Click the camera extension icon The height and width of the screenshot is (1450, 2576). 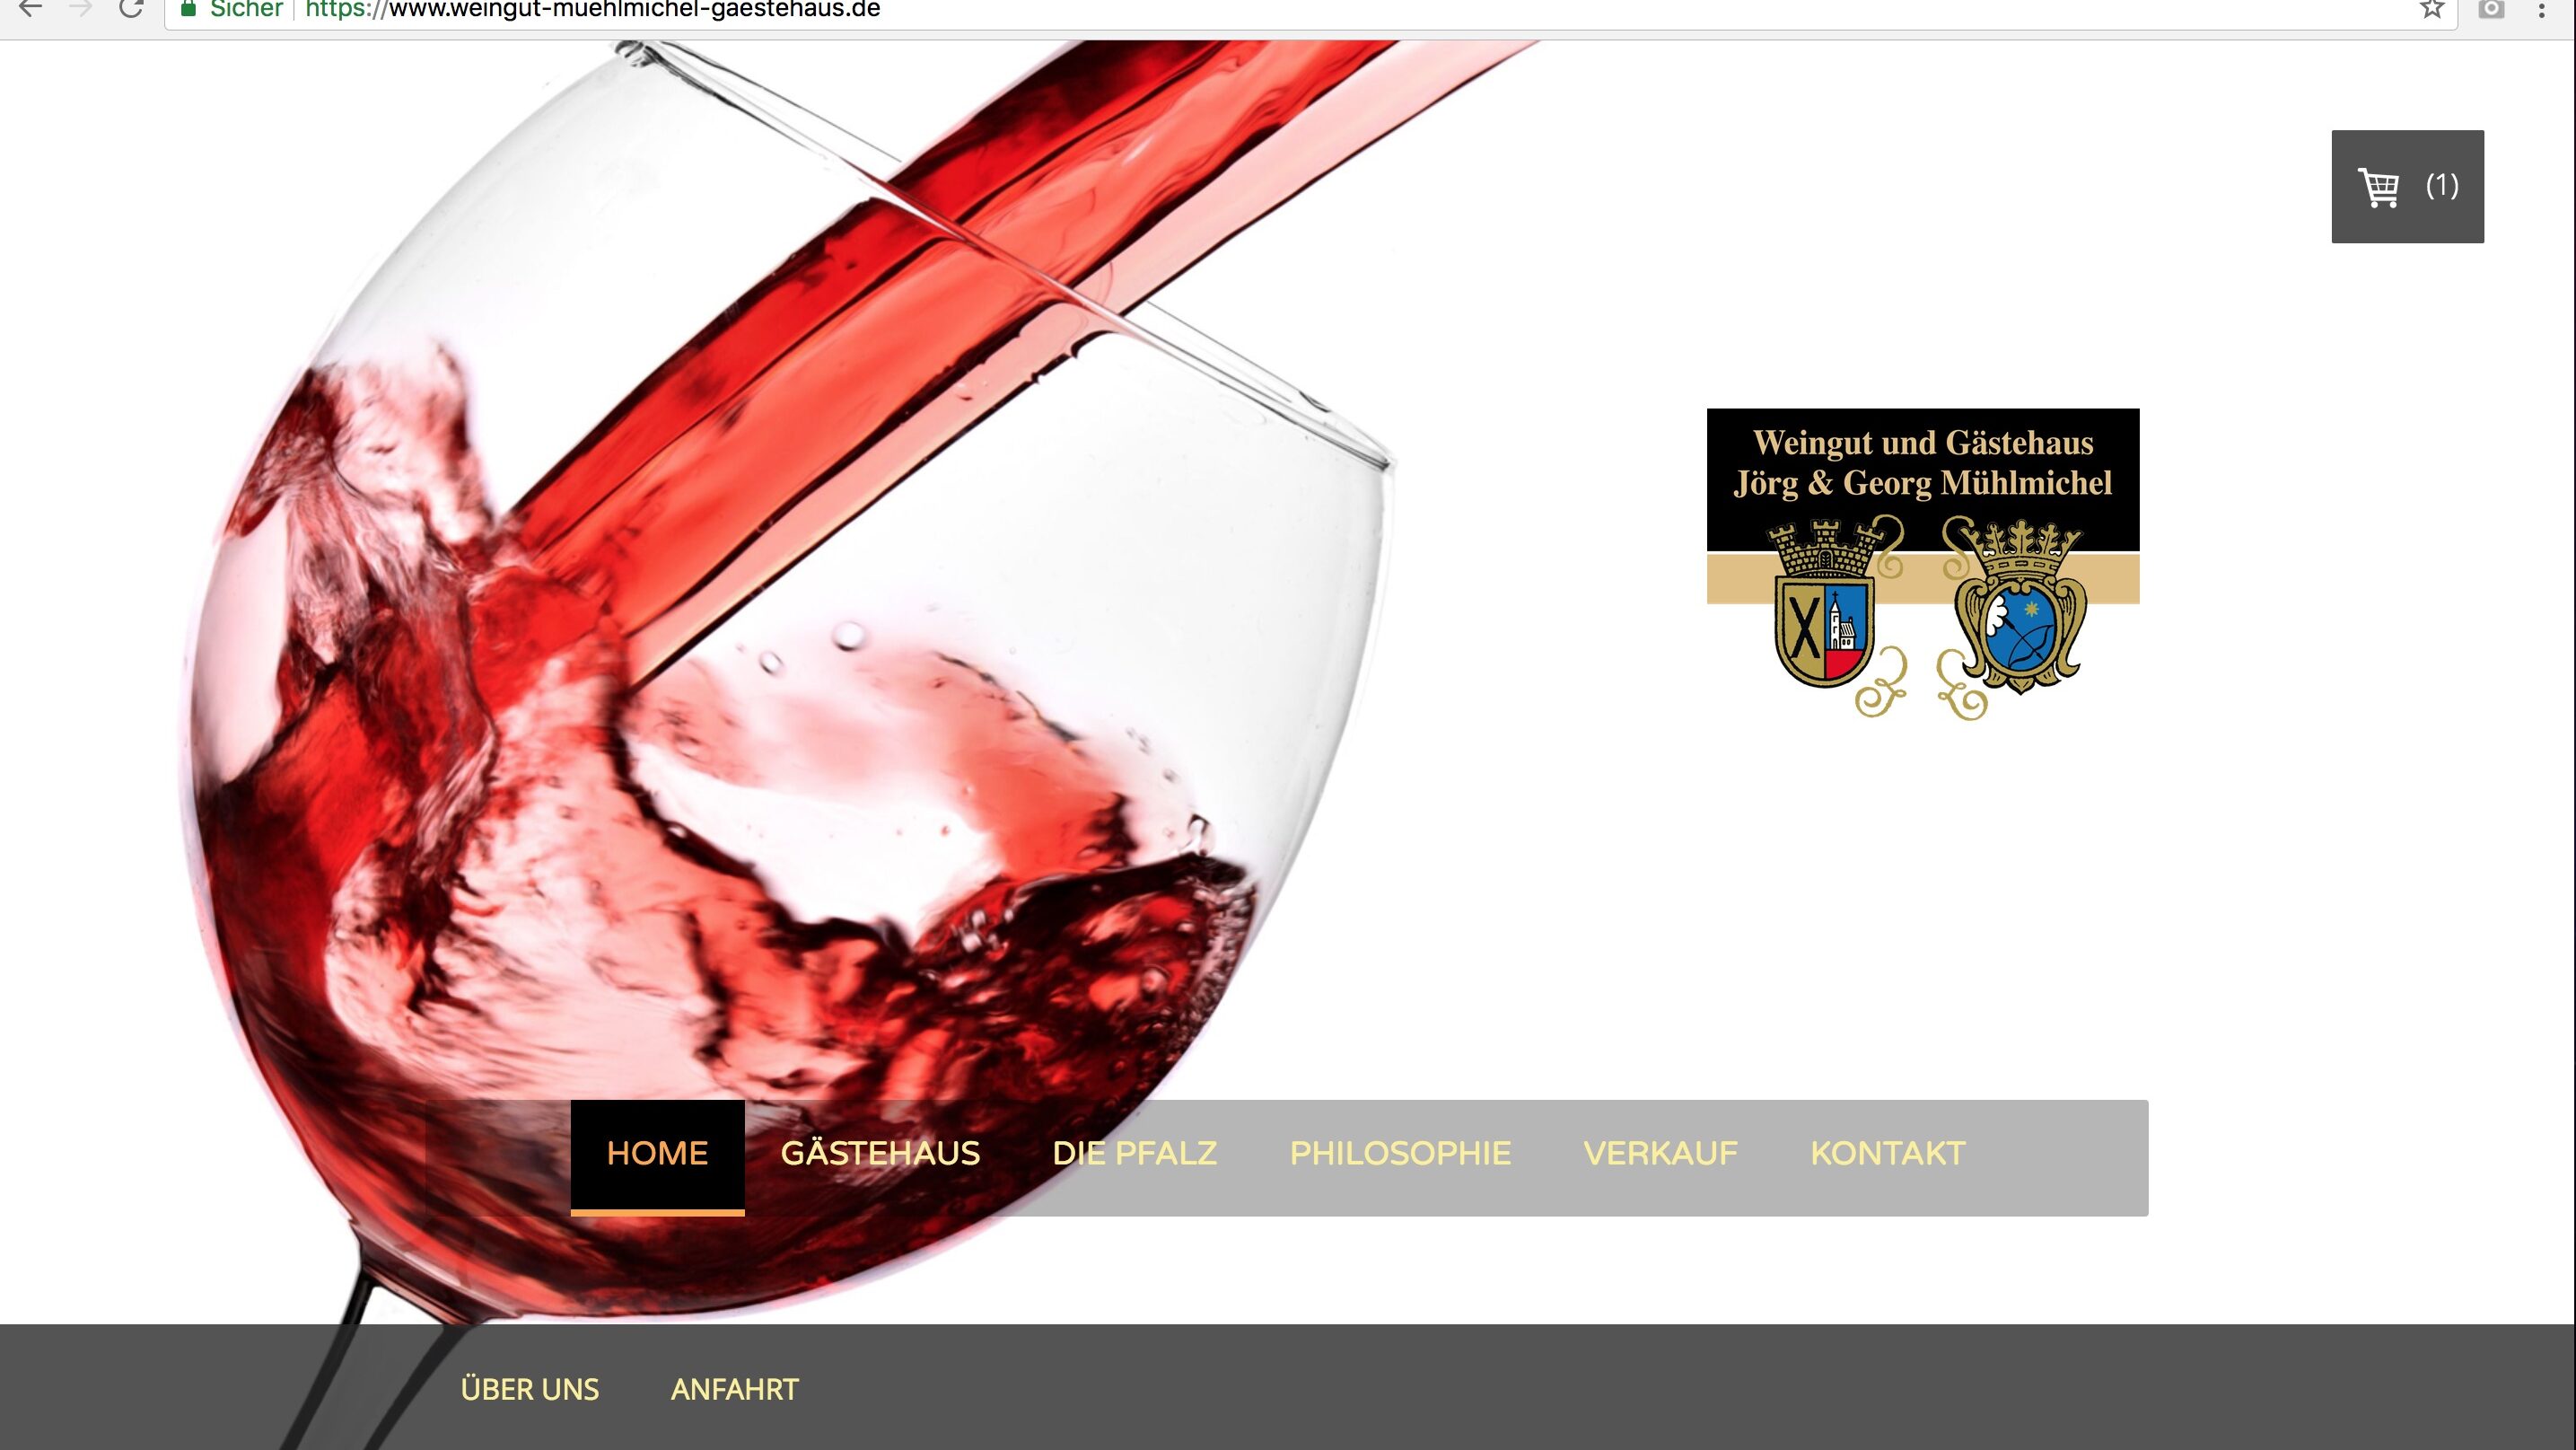[2492, 9]
